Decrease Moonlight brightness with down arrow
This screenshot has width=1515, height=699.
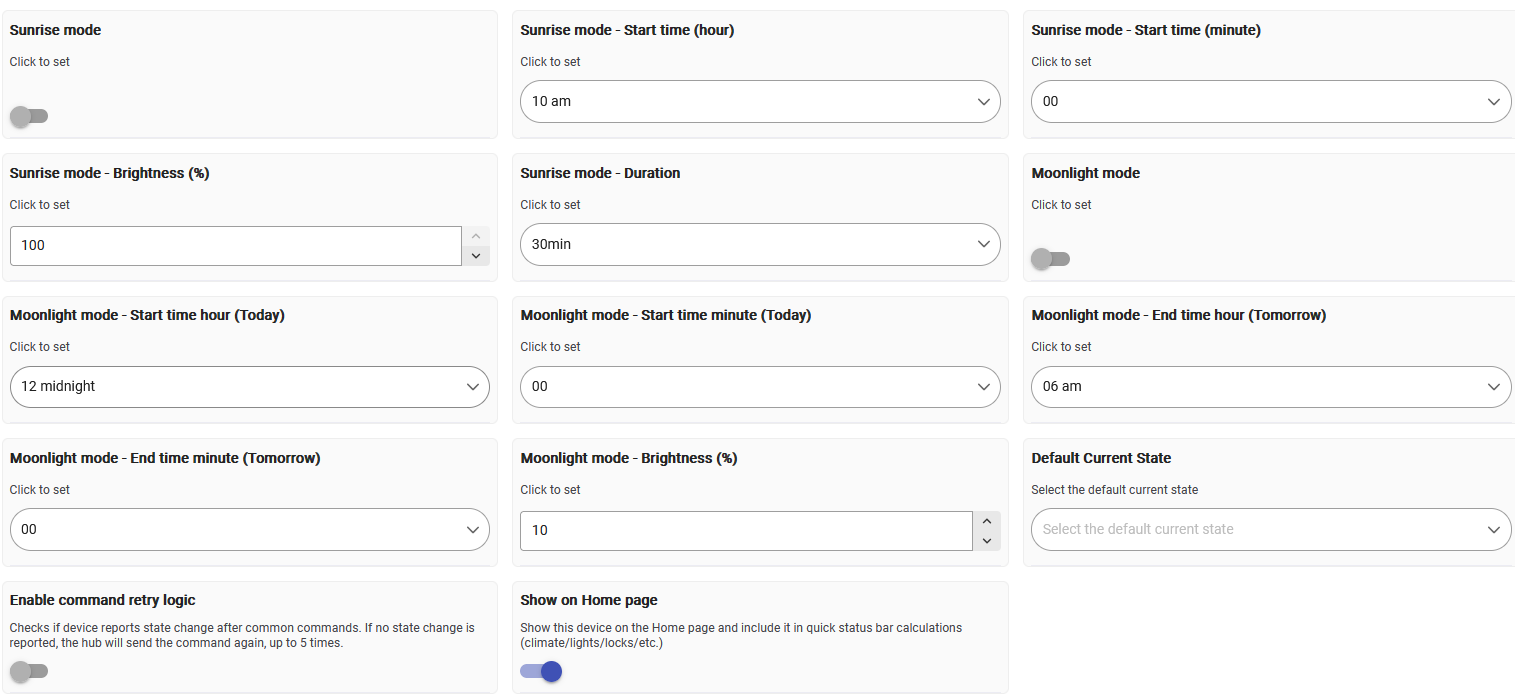click(986, 541)
